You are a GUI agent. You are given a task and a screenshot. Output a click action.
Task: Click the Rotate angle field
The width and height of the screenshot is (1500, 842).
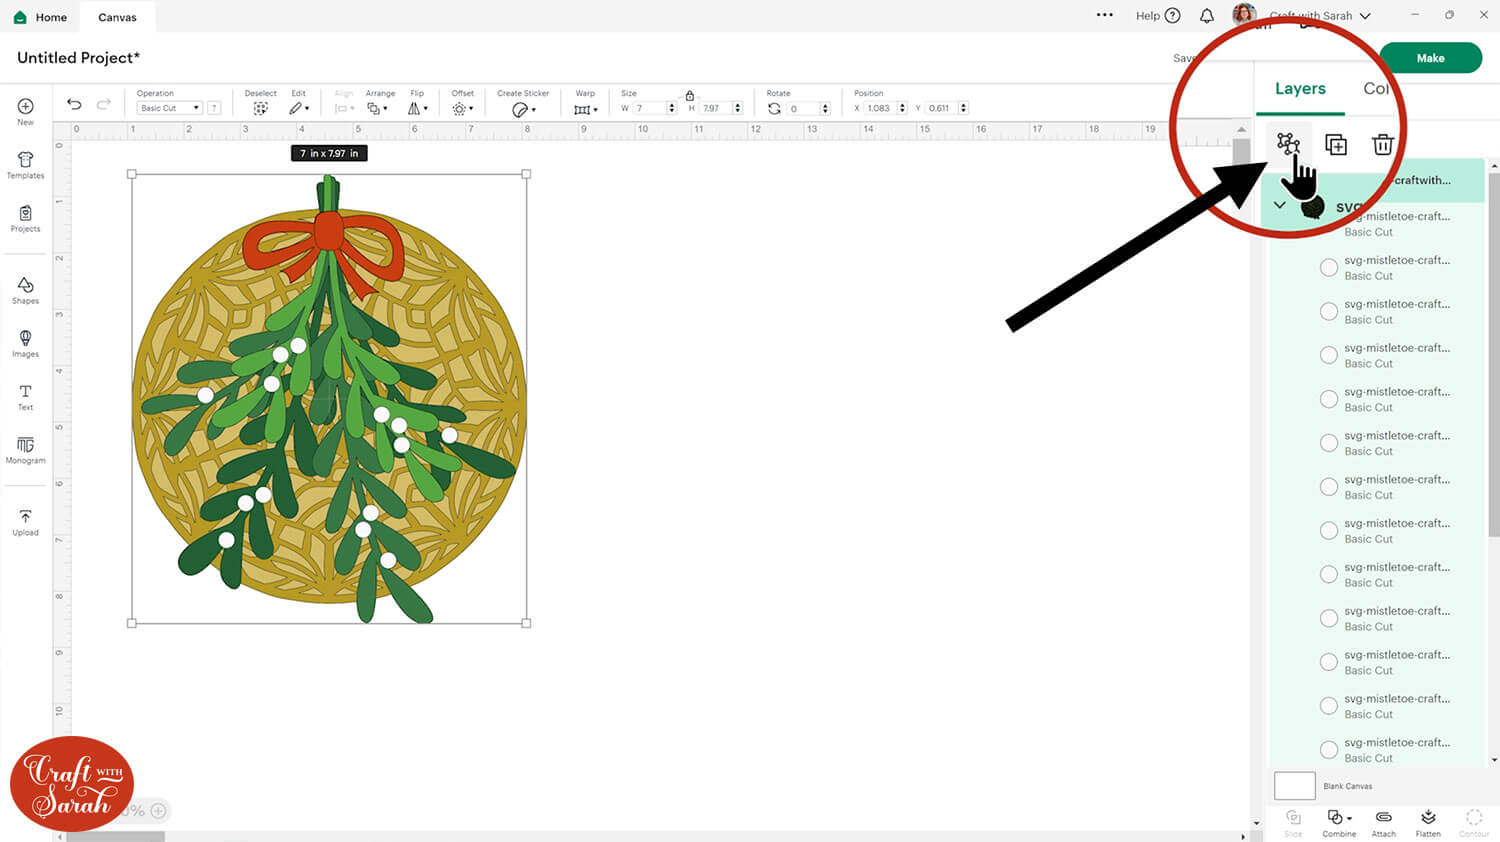tap(803, 108)
